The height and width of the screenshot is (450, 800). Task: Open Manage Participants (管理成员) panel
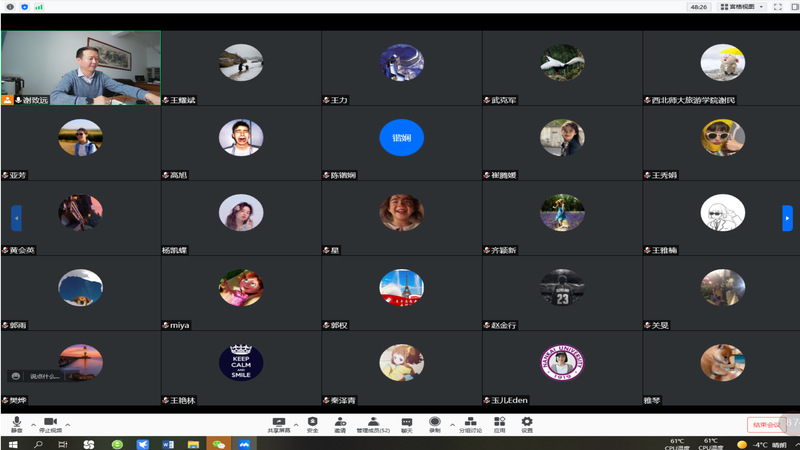pyautogui.click(x=373, y=424)
